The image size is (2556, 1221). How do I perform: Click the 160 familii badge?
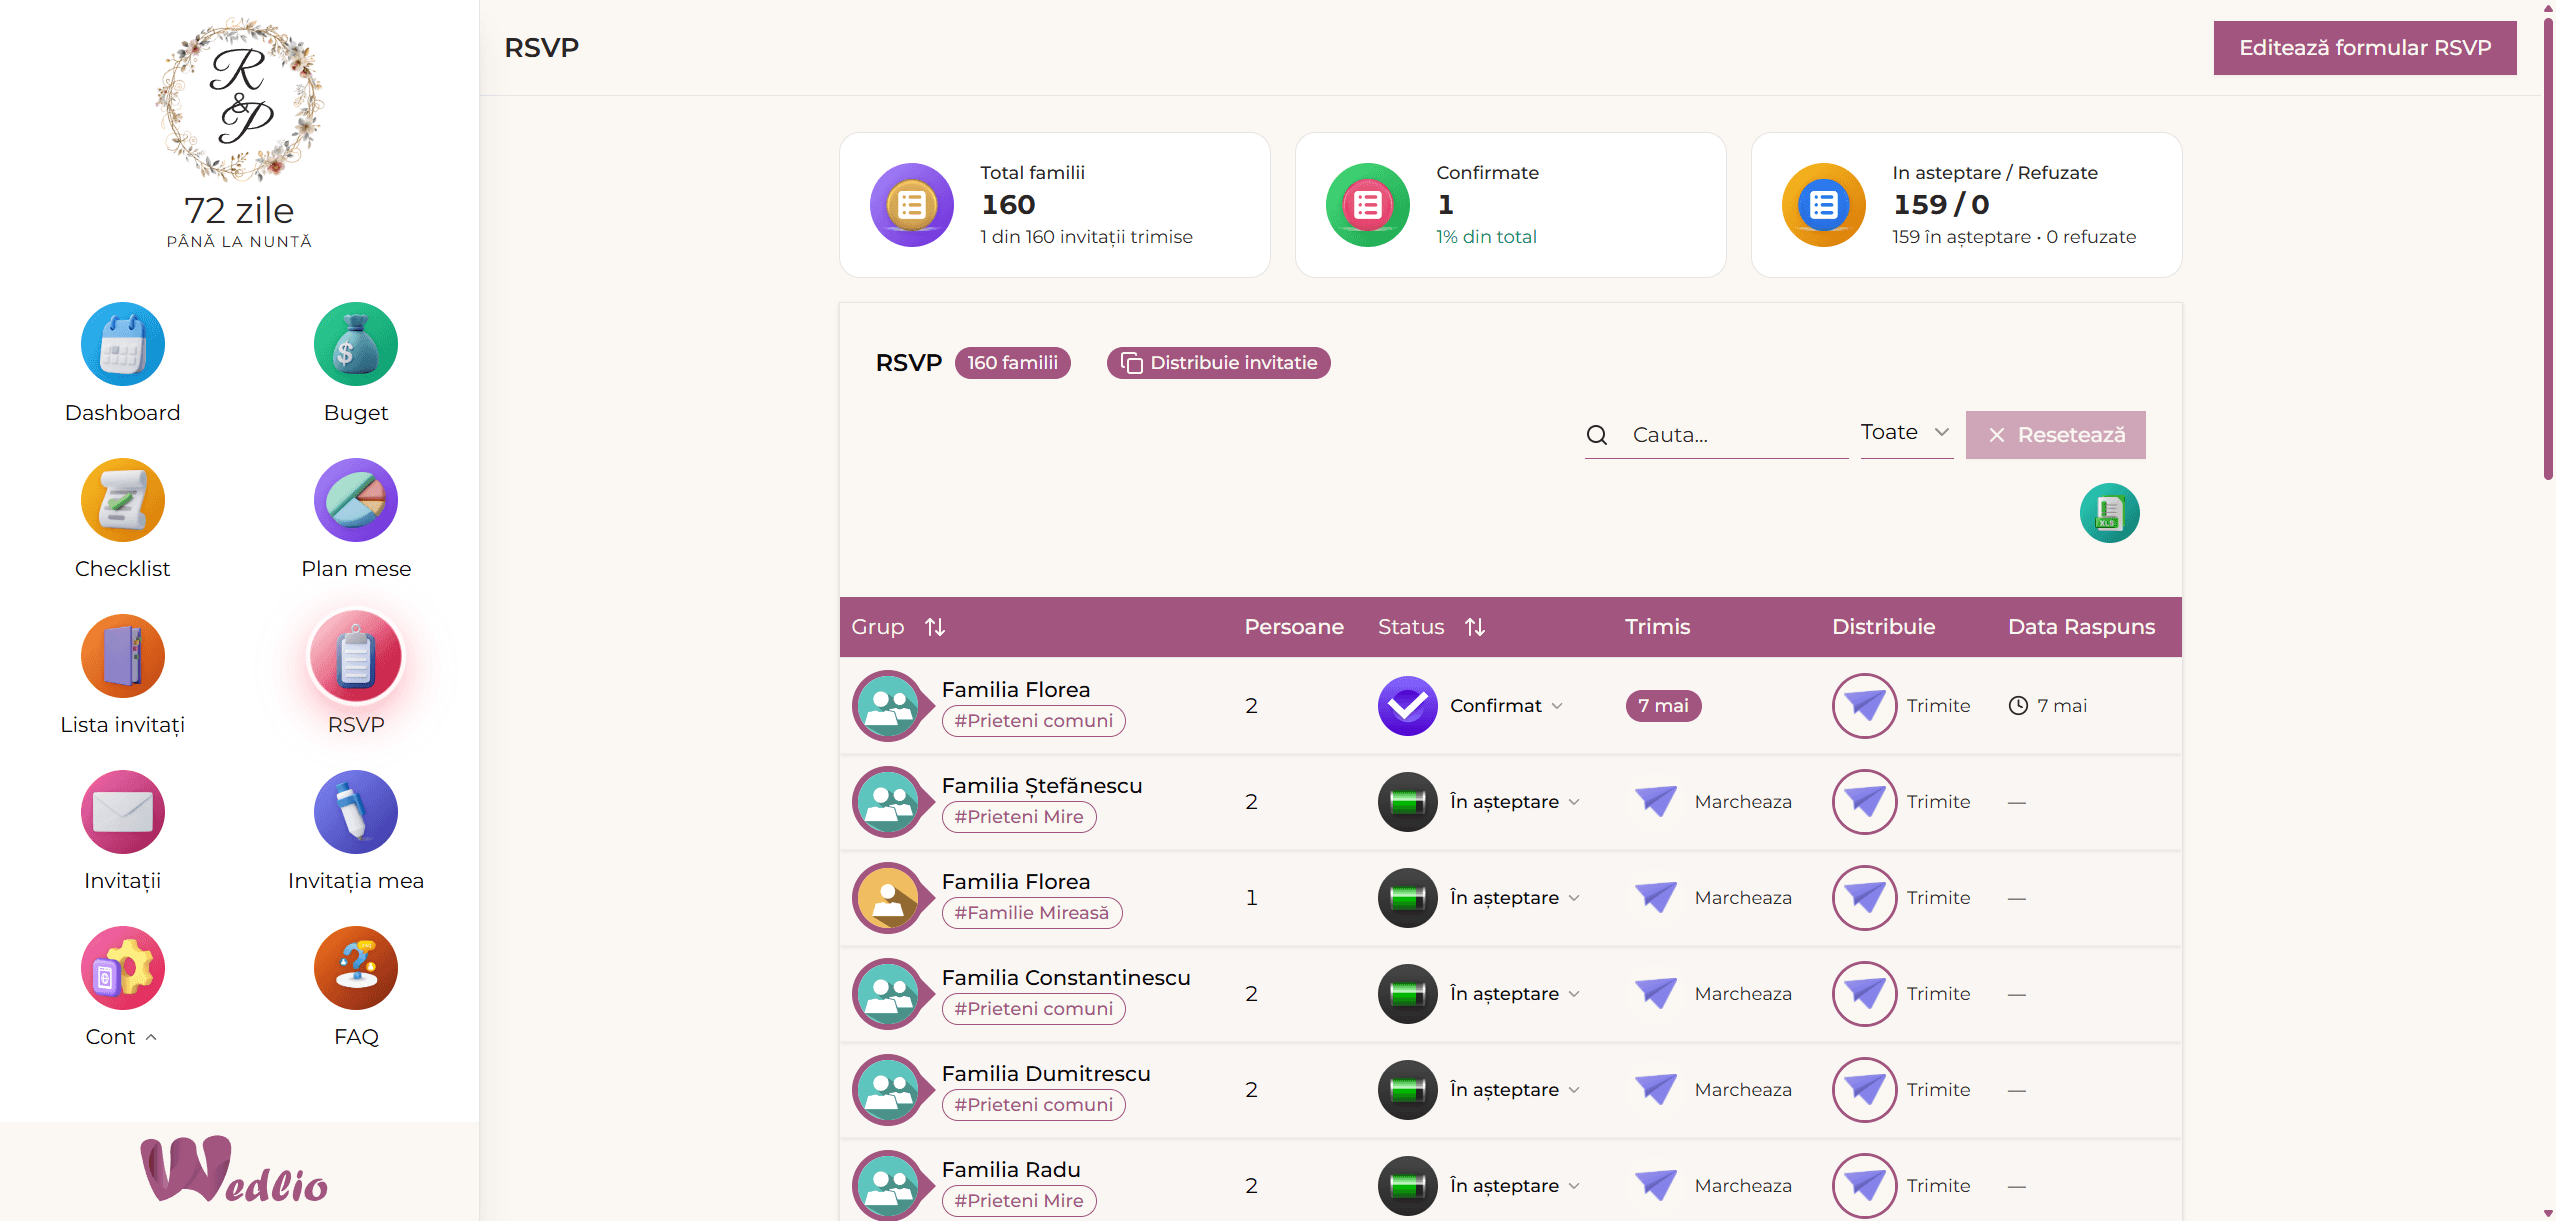pyautogui.click(x=1012, y=363)
